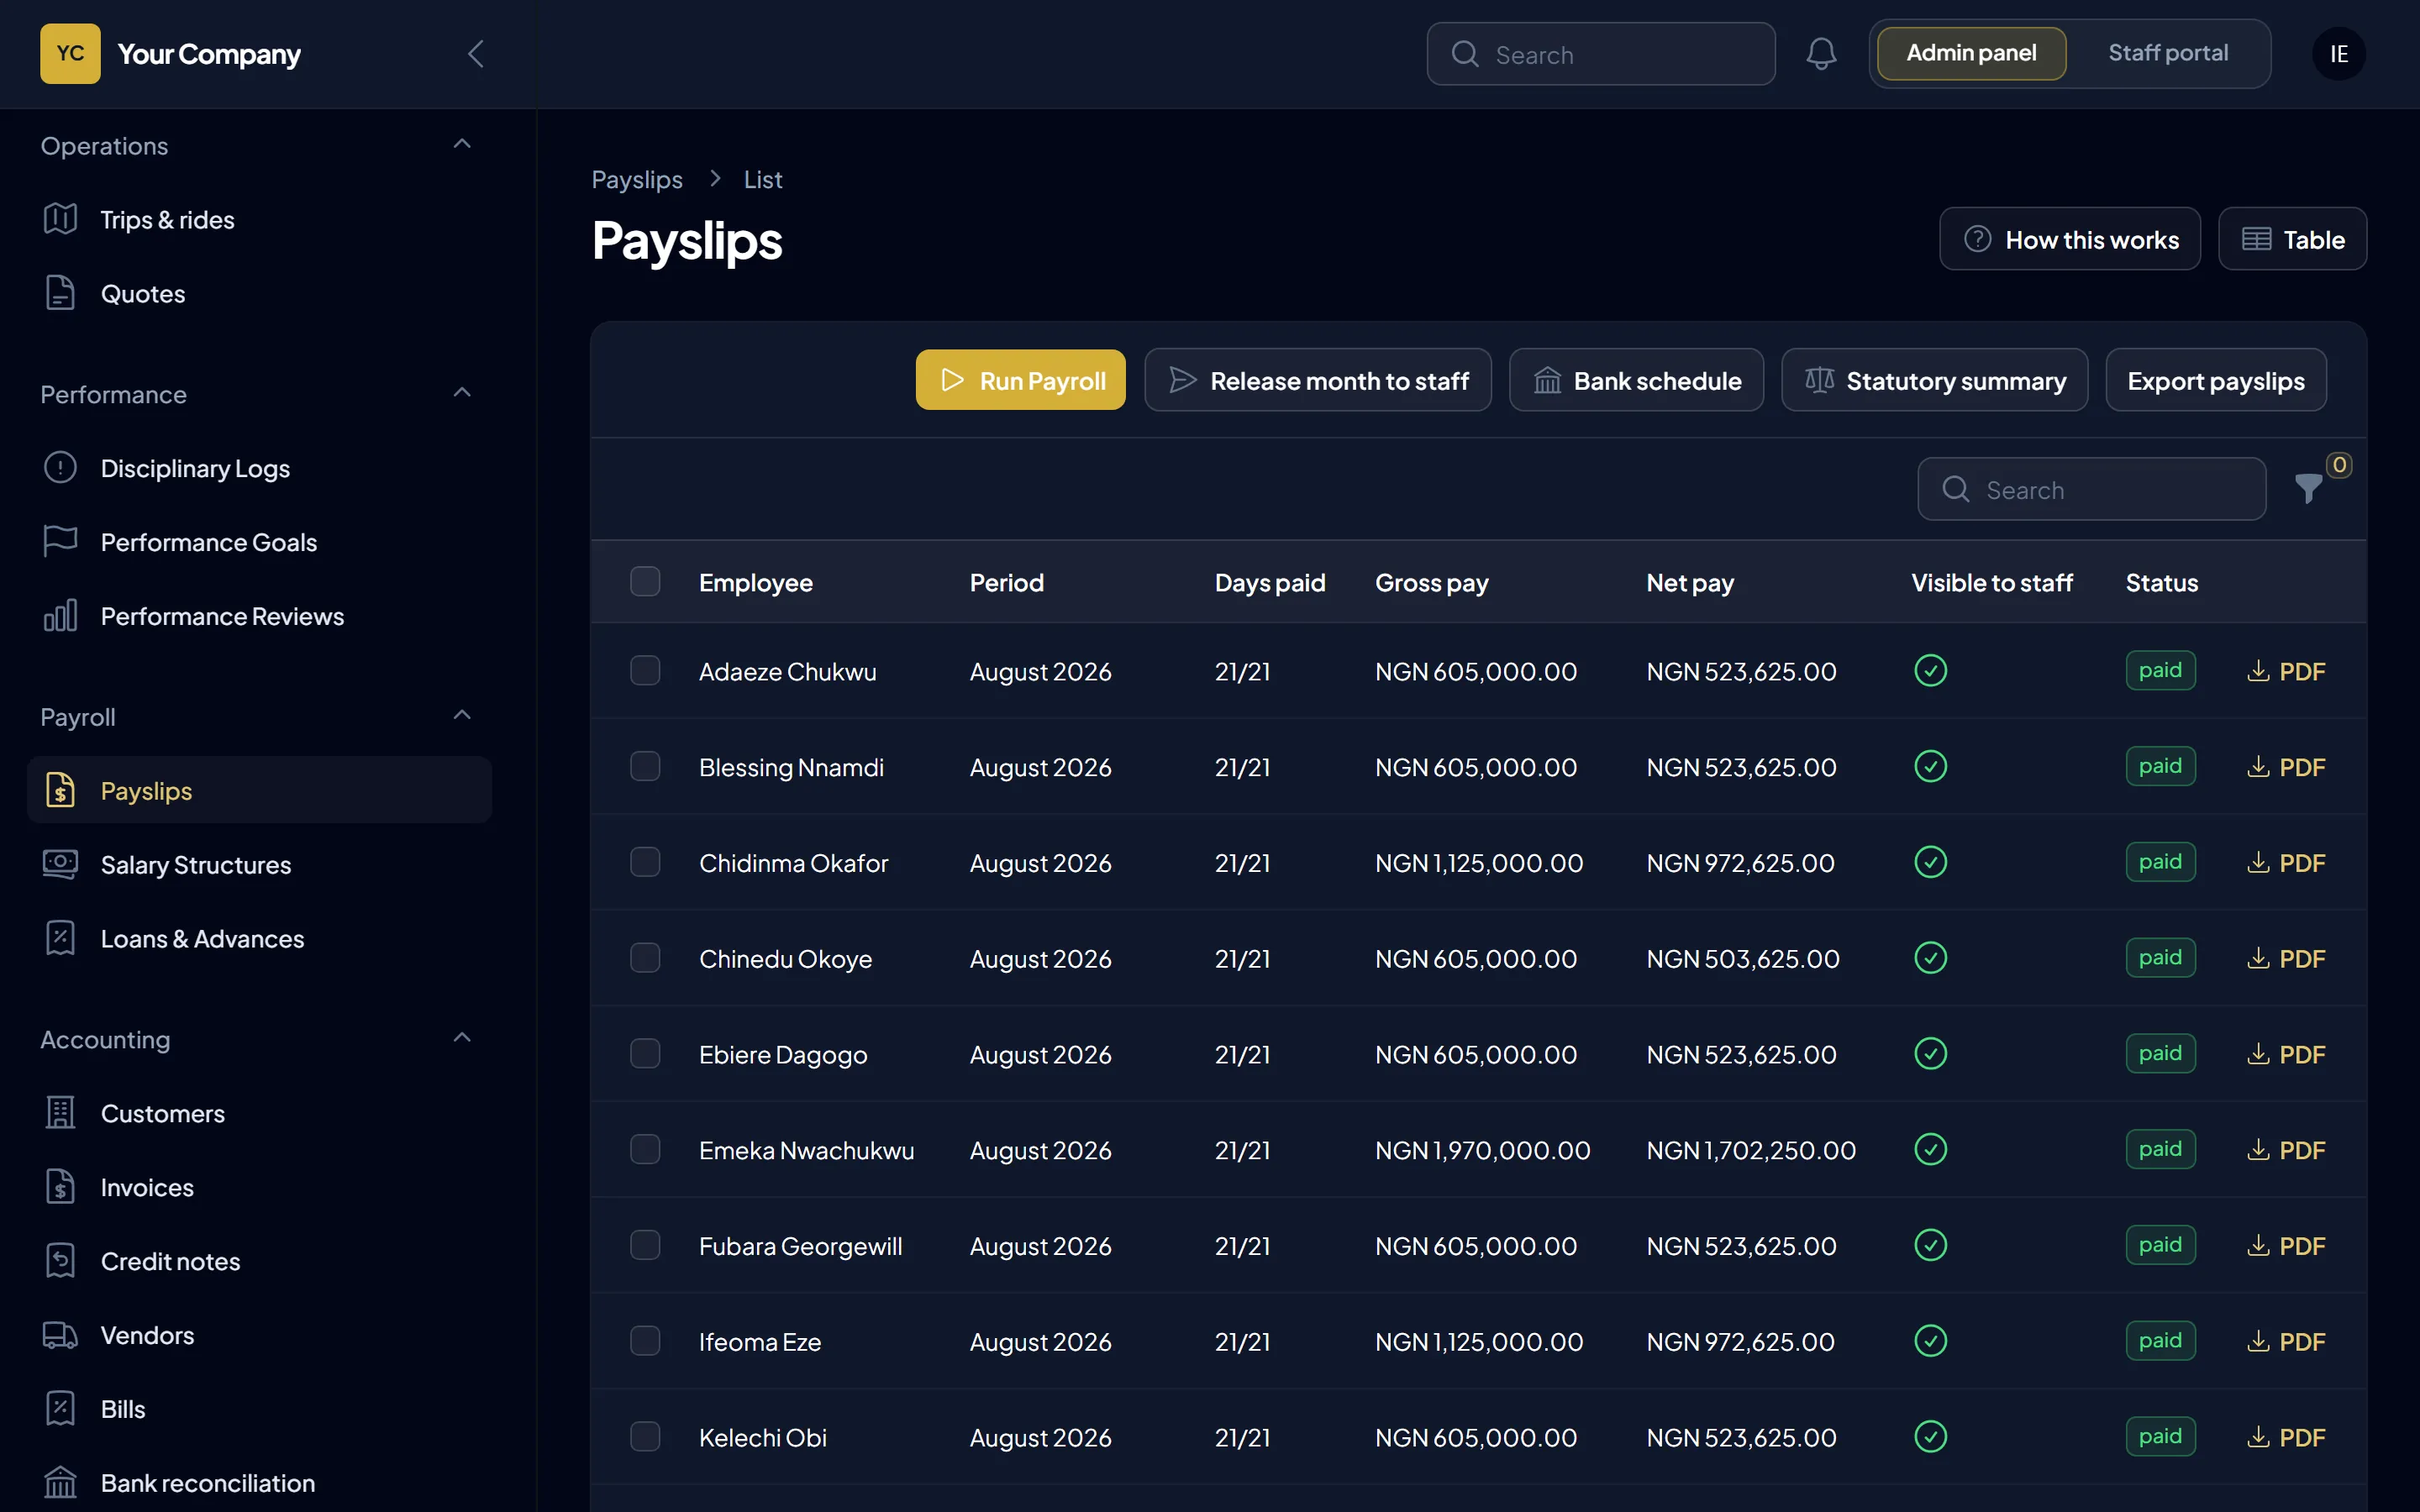The width and height of the screenshot is (2420, 1512).
Task: Click the notifications bell icon
Action: tap(1821, 54)
